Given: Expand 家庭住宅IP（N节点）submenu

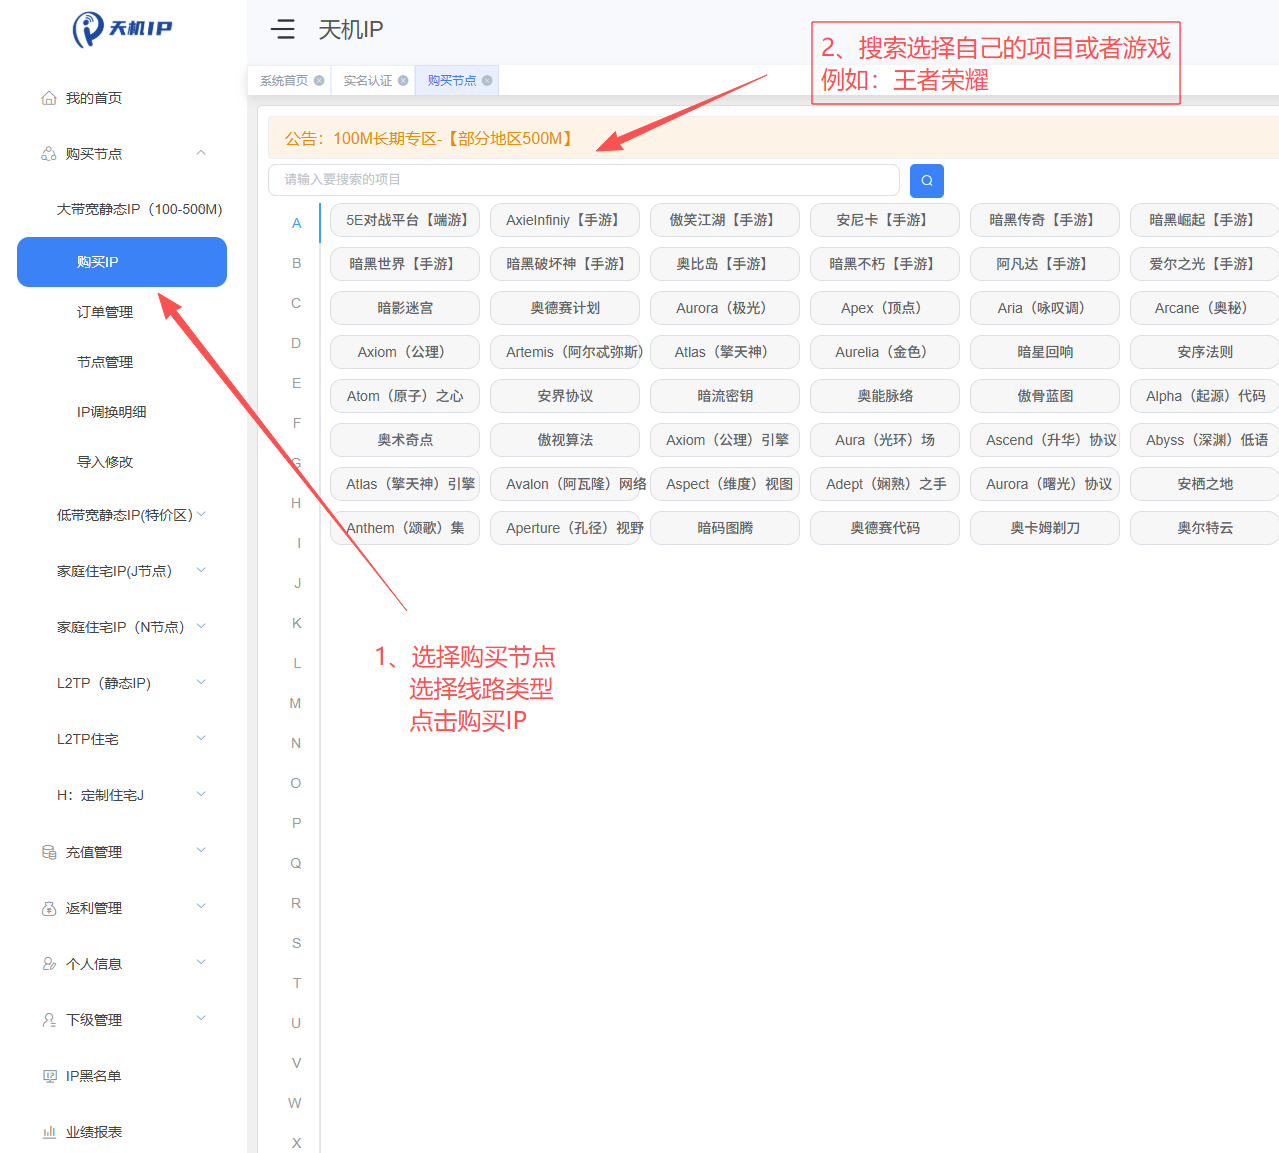Looking at the screenshot, I should click(201, 626).
